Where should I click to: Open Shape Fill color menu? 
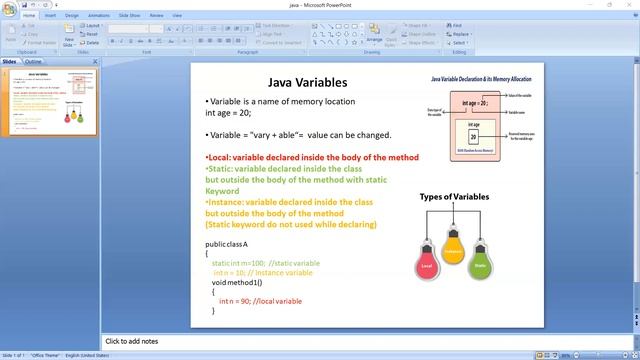pyautogui.click(x=417, y=25)
